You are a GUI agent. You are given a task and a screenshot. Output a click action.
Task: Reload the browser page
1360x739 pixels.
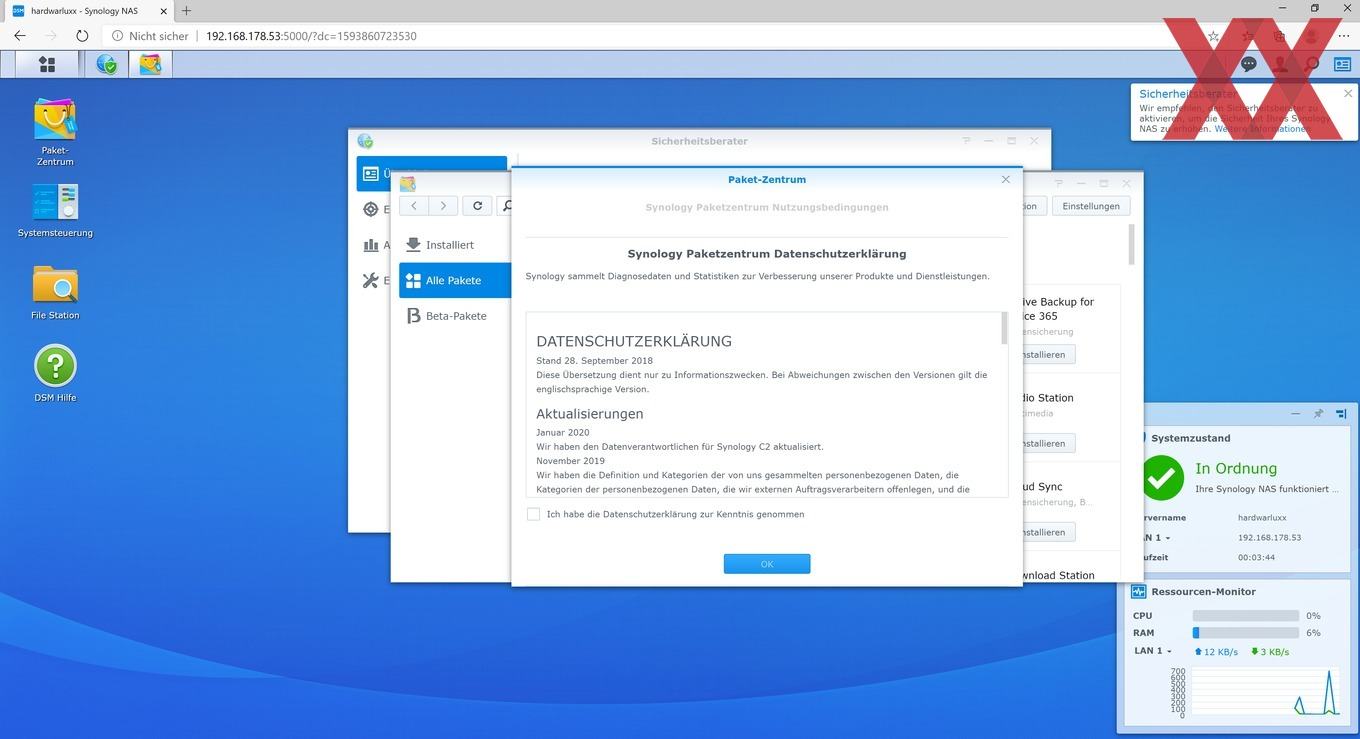click(82, 35)
